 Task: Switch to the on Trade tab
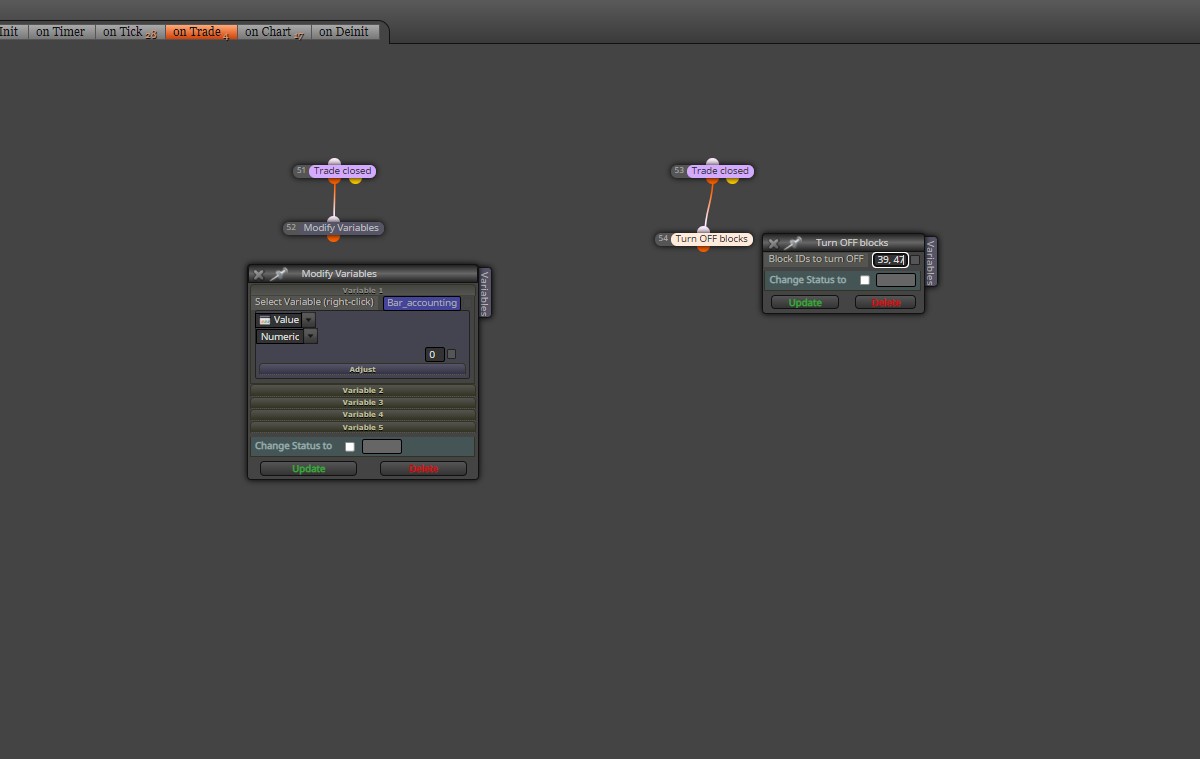click(201, 32)
